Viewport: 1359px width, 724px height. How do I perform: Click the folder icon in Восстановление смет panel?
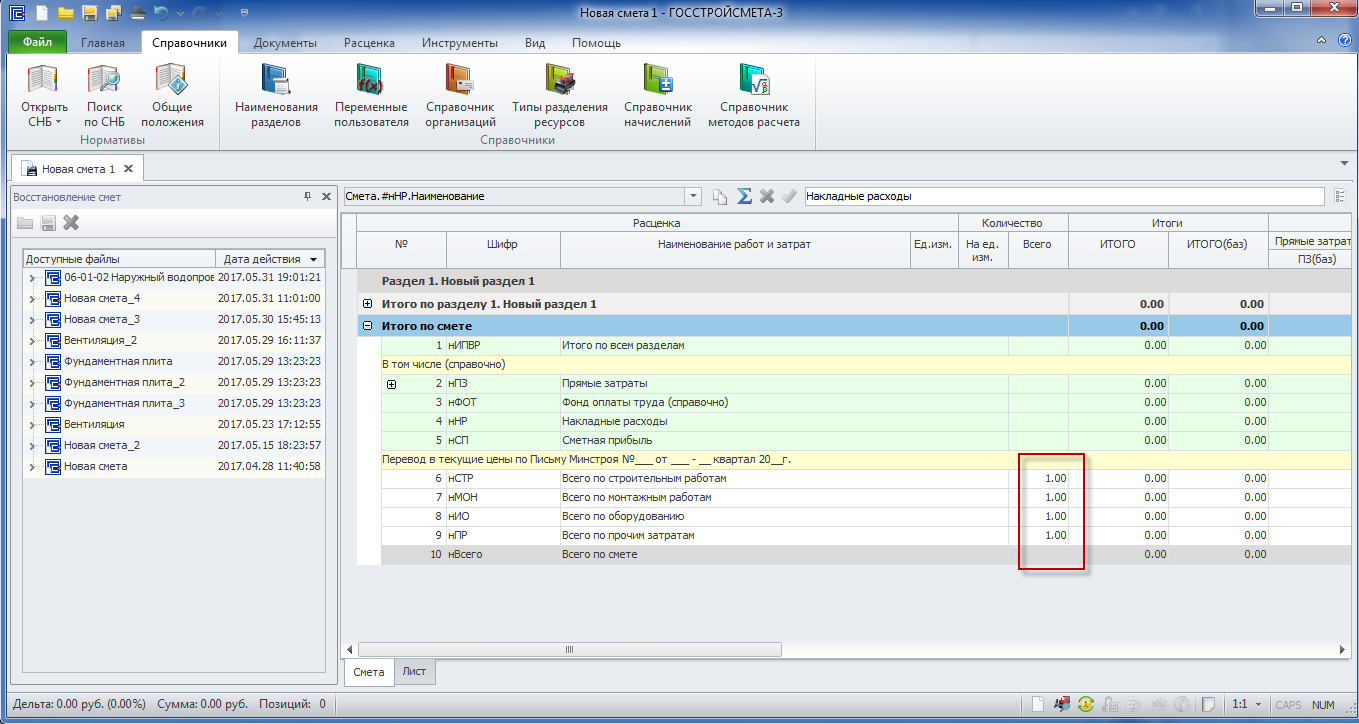25,223
